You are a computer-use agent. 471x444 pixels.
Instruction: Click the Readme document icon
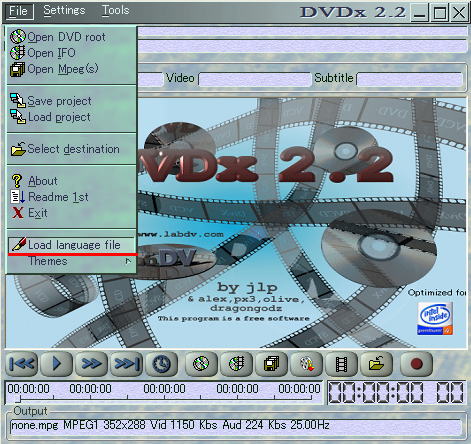click(18, 197)
